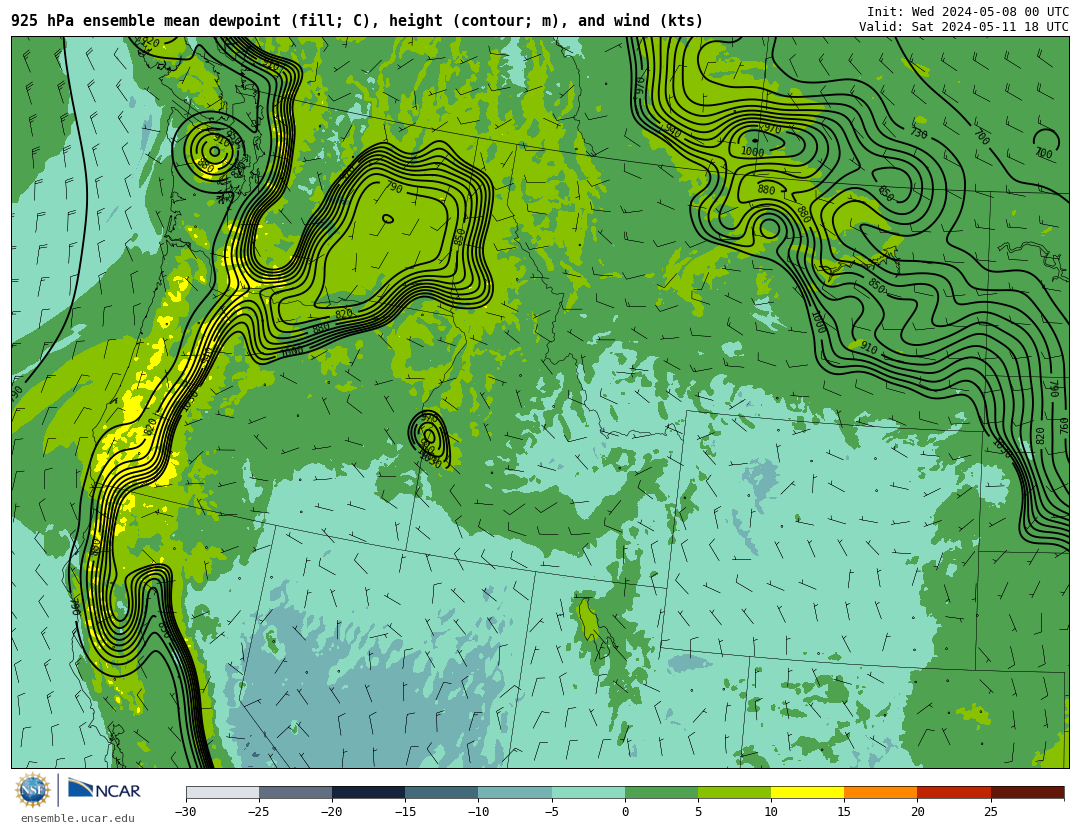Click the 25 colorbar tick label

990,812
